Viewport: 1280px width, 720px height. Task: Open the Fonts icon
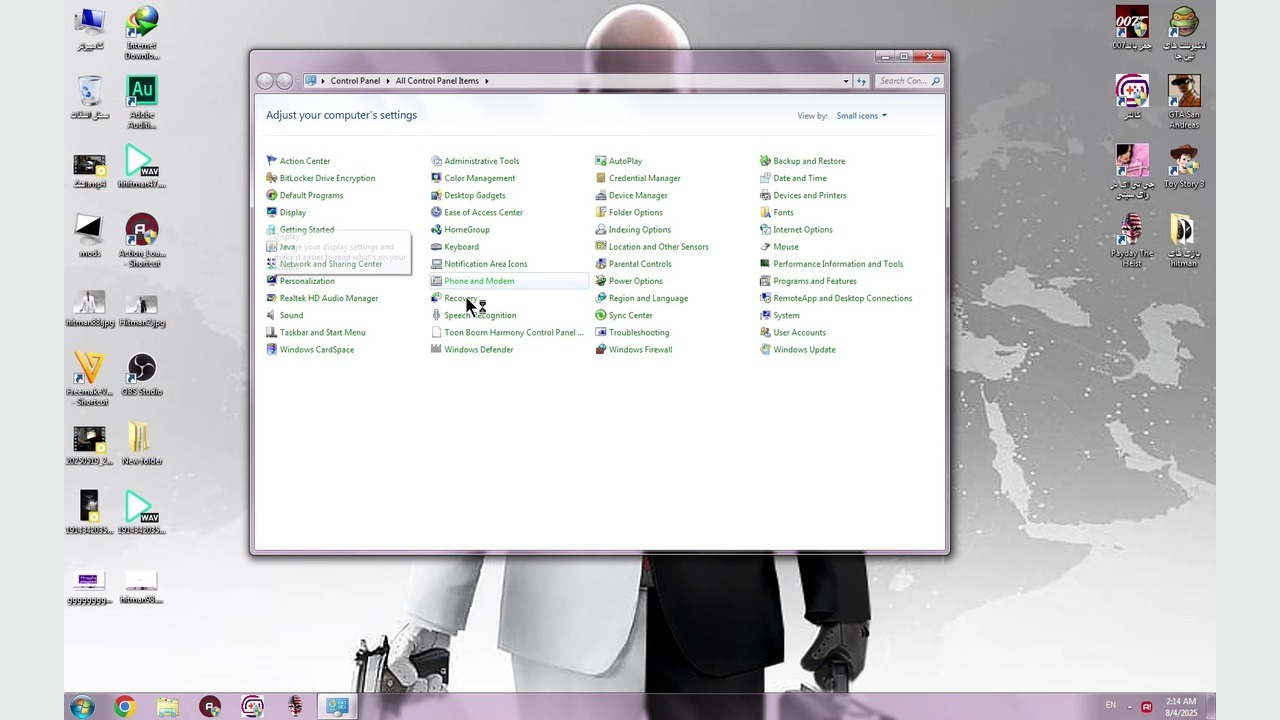(x=765, y=212)
